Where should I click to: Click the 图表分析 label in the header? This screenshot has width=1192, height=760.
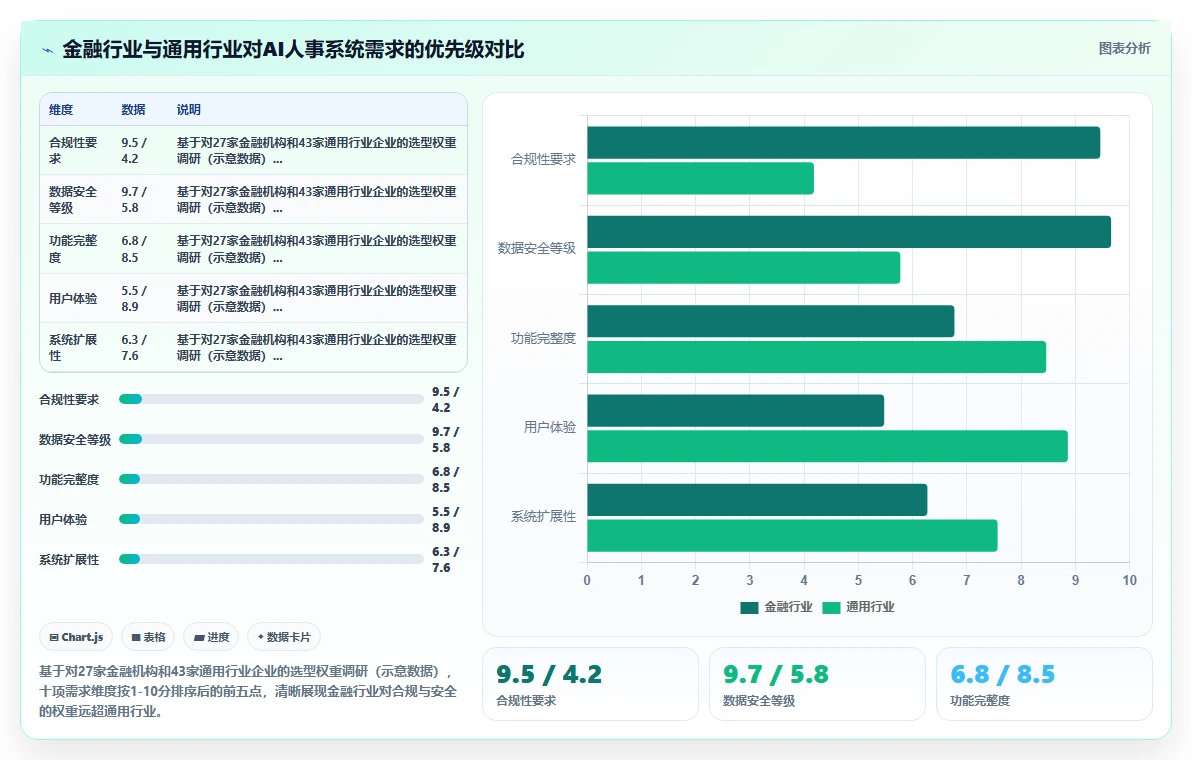point(1124,49)
